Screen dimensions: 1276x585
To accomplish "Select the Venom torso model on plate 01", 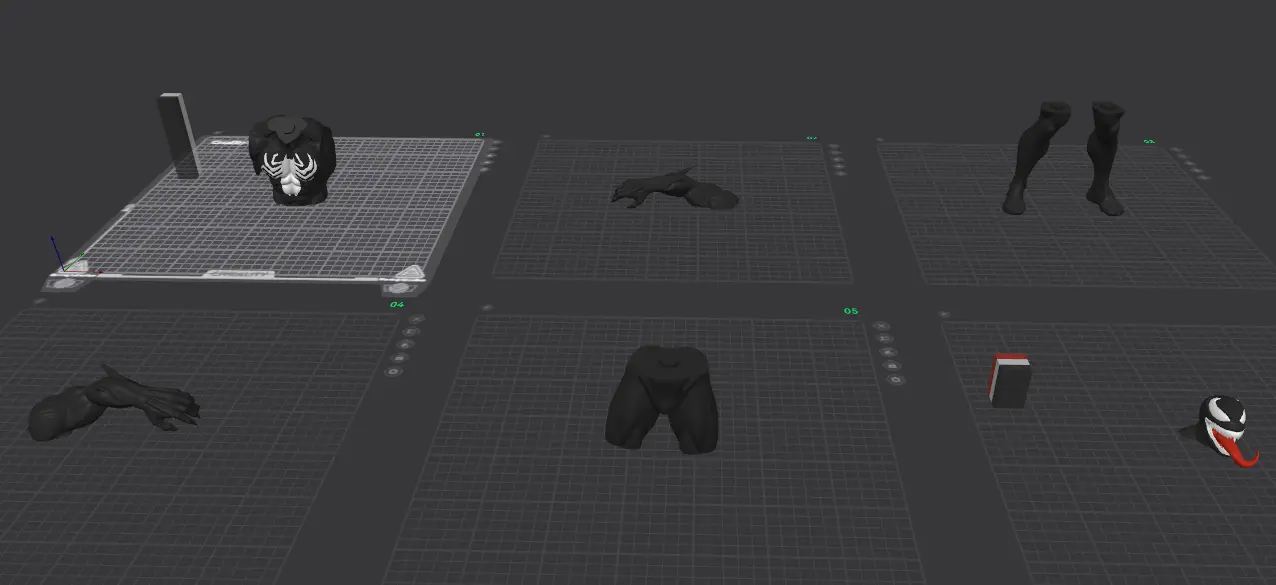I will [293, 160].
